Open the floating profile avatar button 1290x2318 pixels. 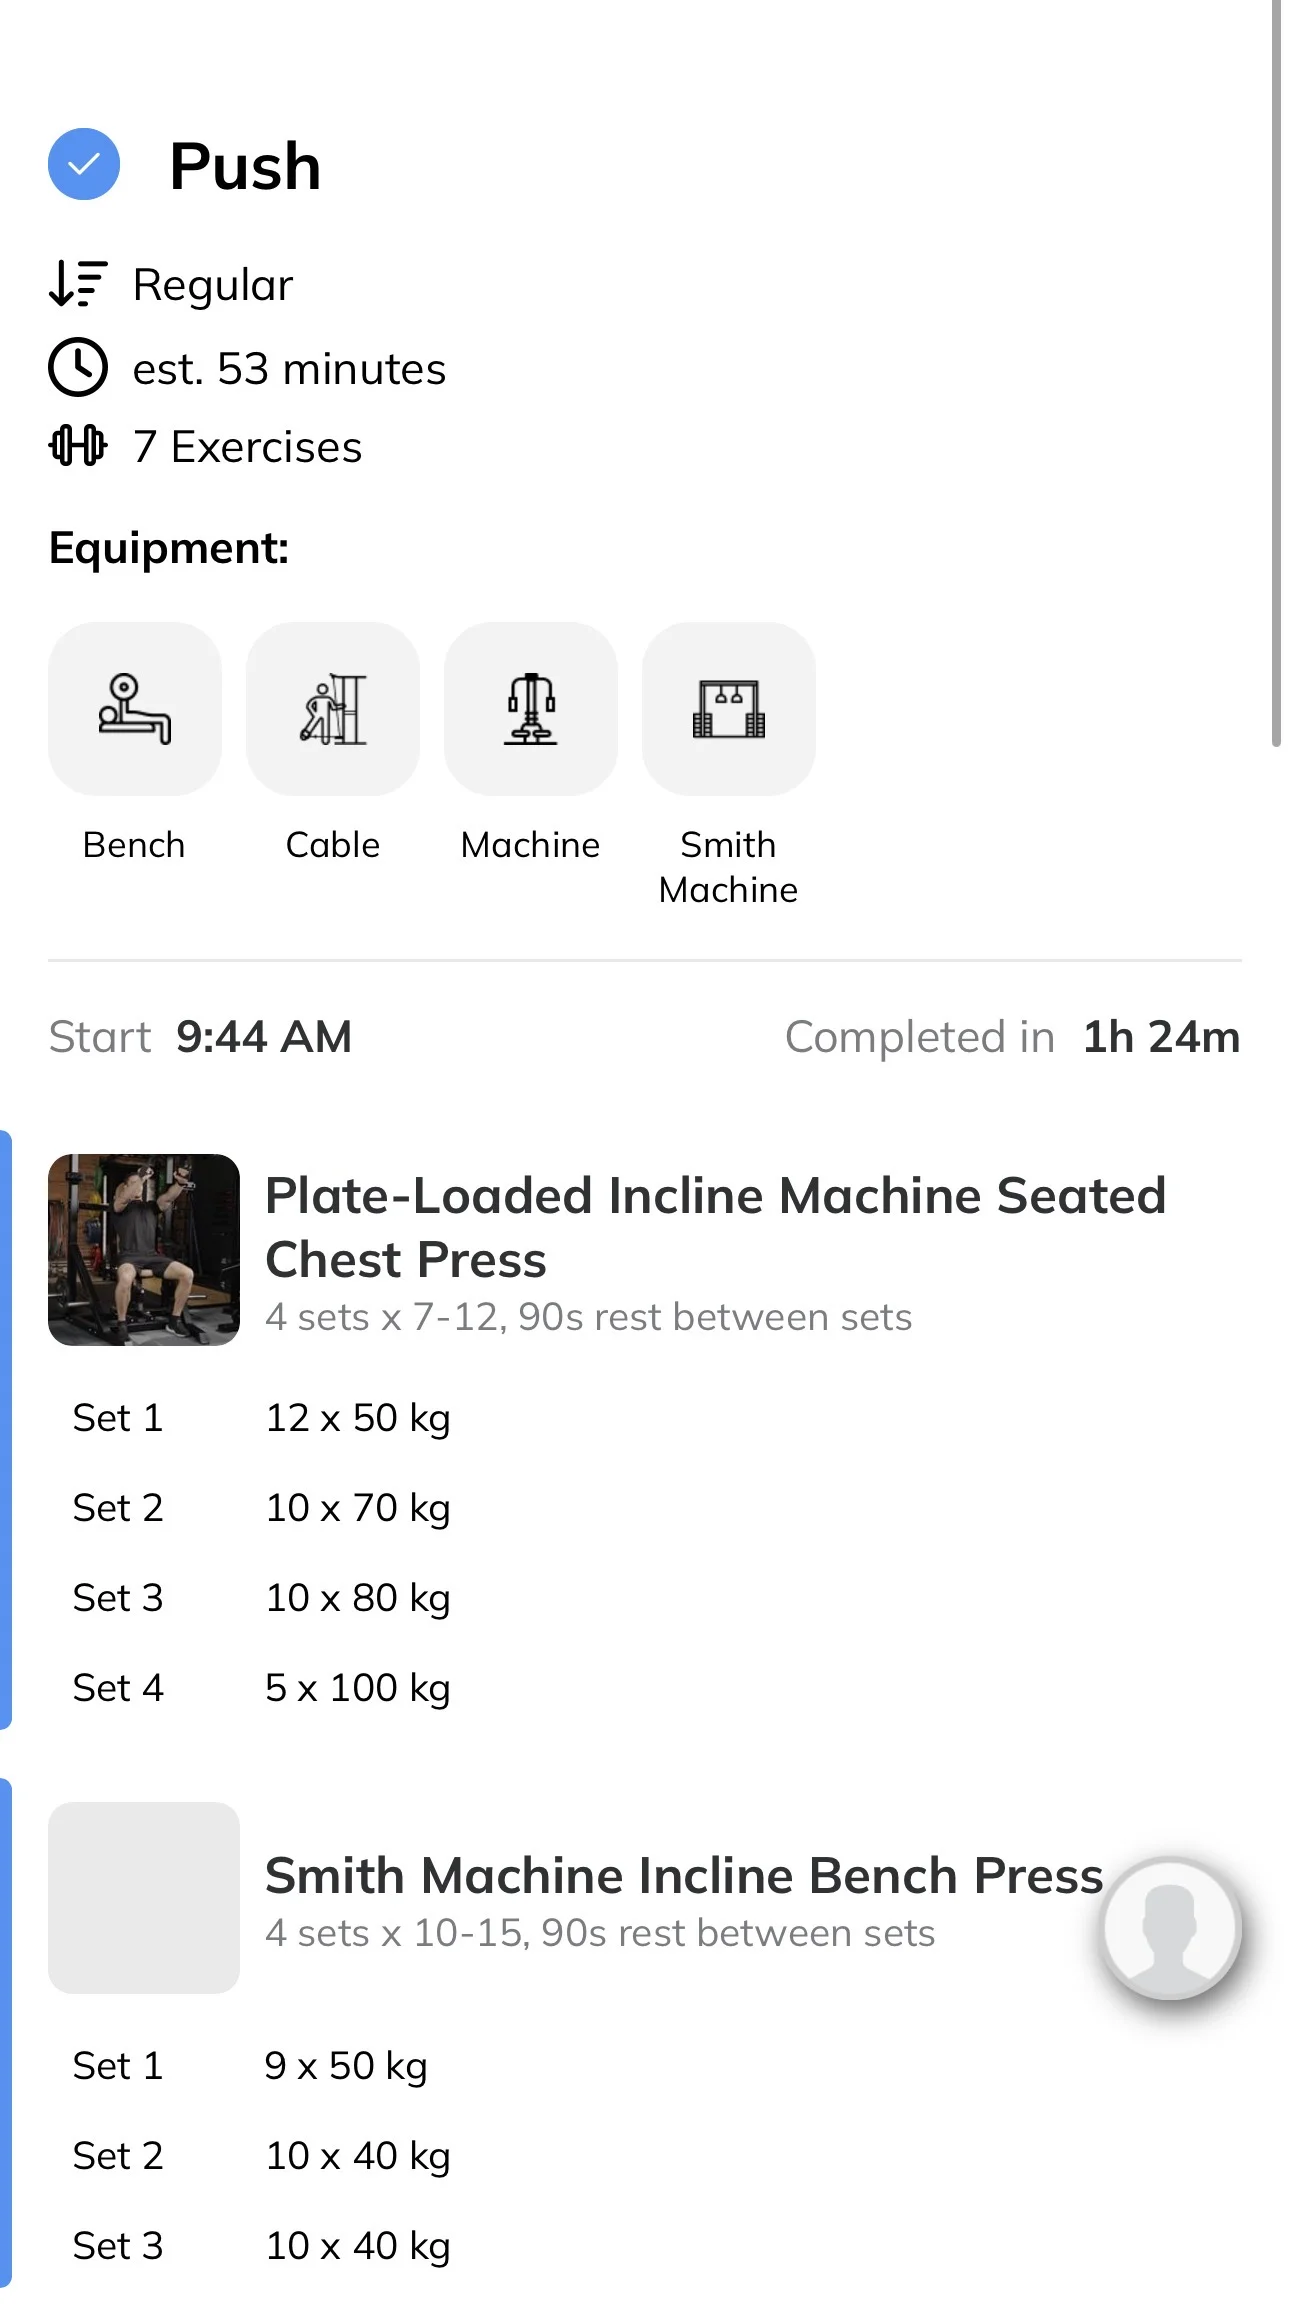(x=1170, y=1928)
